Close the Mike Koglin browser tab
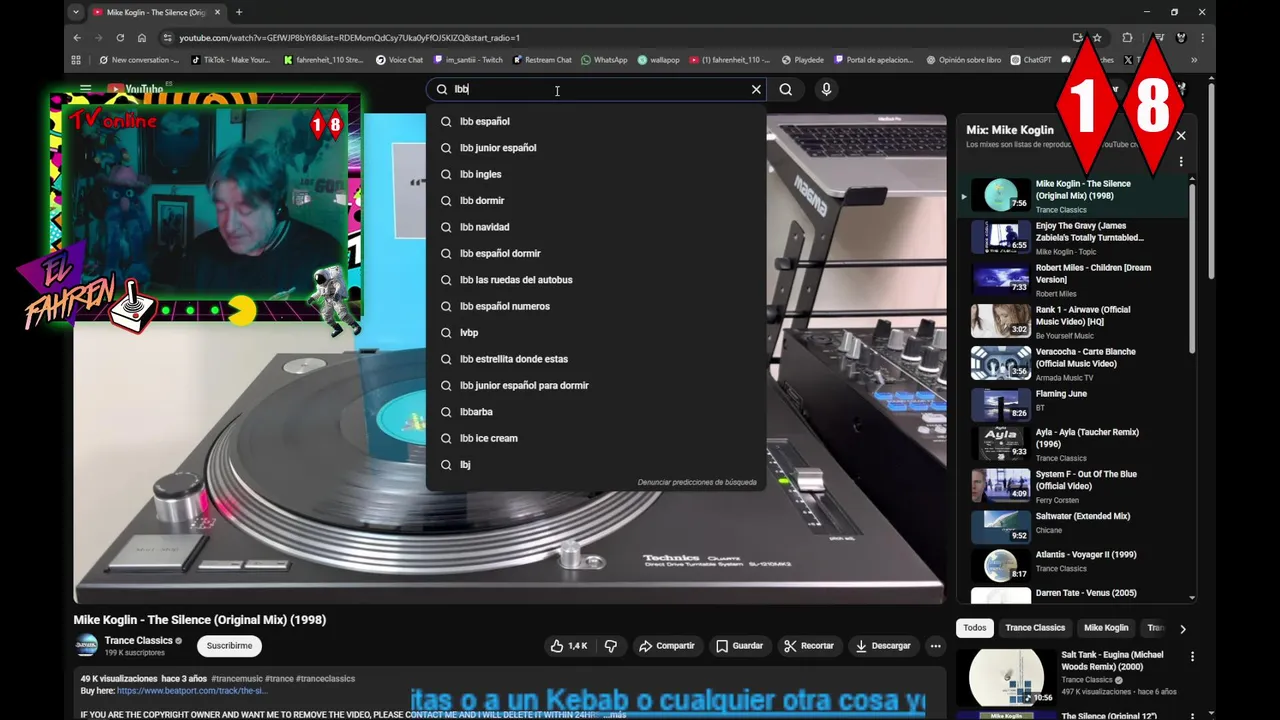Screen dimensions: 1280x720 point(217,12)
